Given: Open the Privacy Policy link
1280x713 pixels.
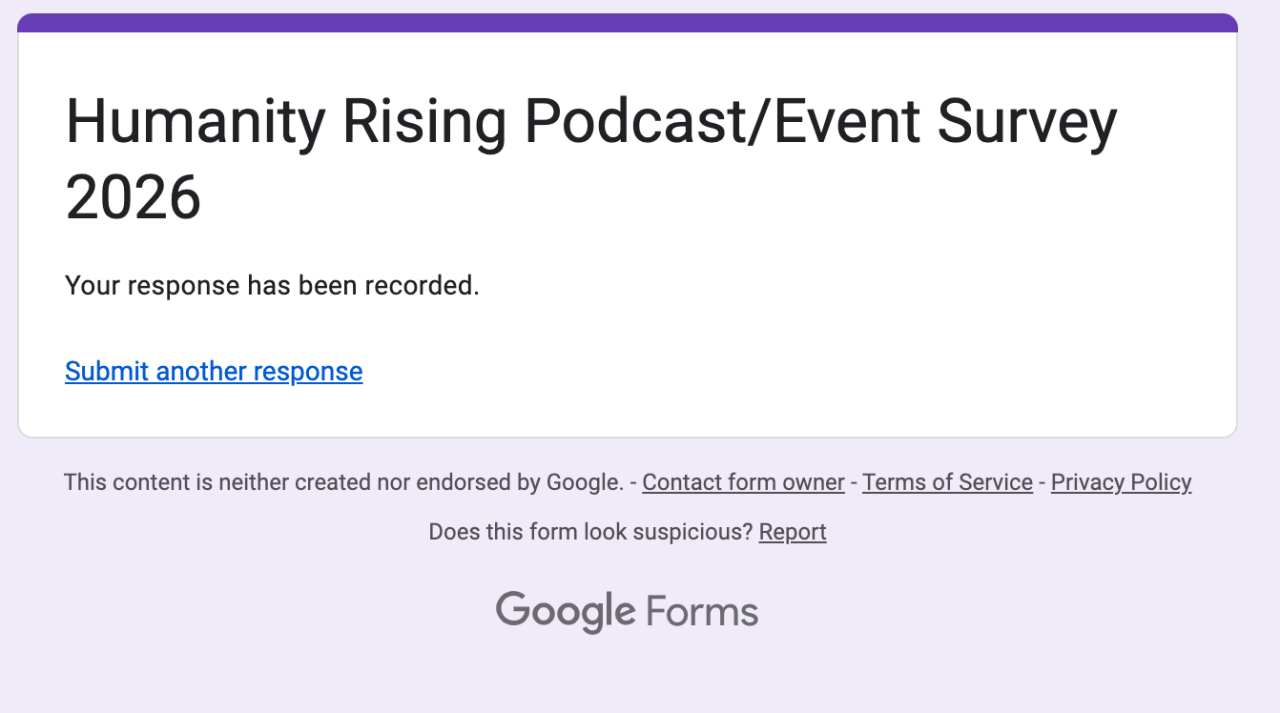Looking at the screenshot, I should click(x=1120, y=482).
